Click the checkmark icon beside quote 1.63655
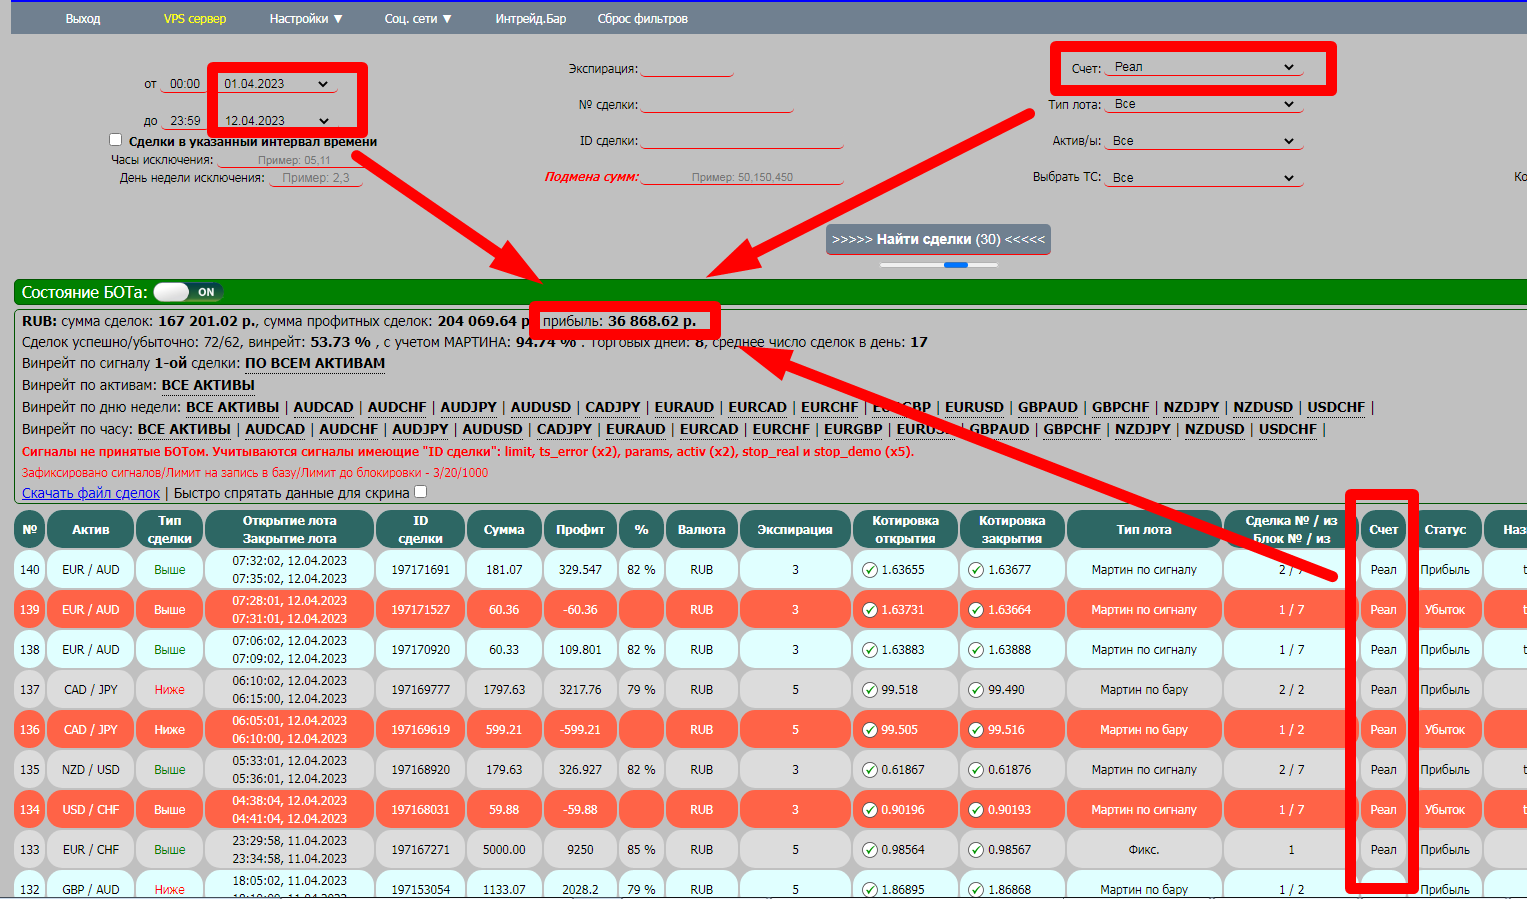 click(x=870, y=570)
